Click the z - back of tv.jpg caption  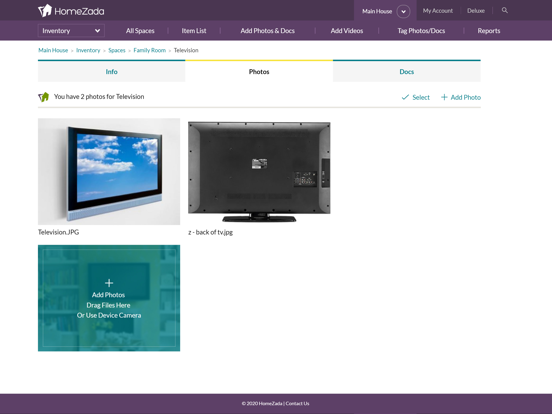click(211, 232)
